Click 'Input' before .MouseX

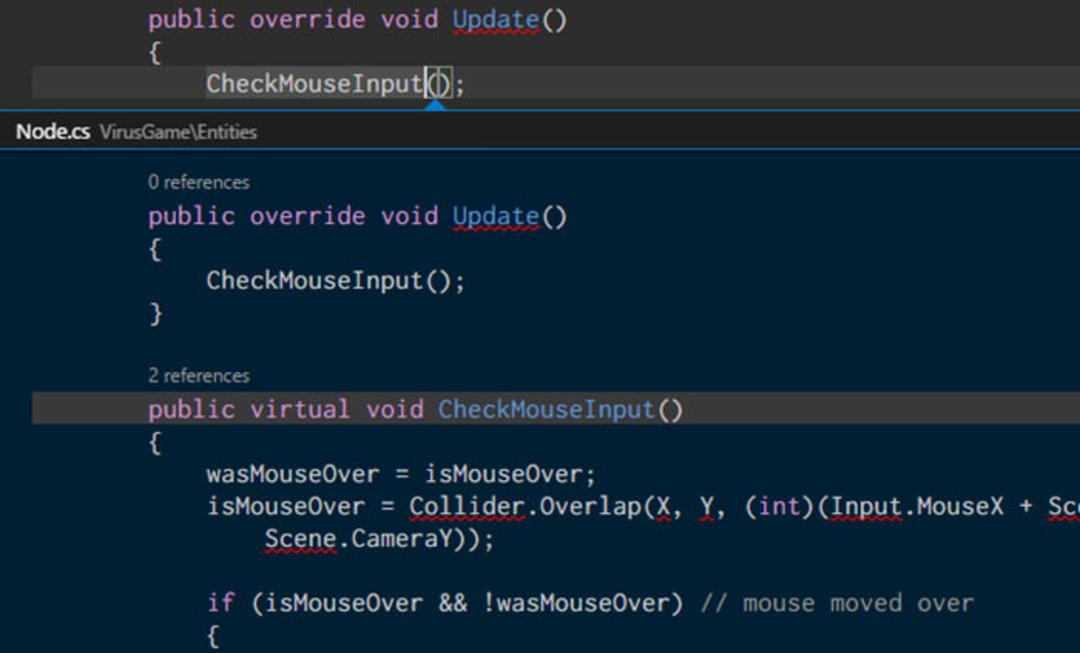(866, 507)
